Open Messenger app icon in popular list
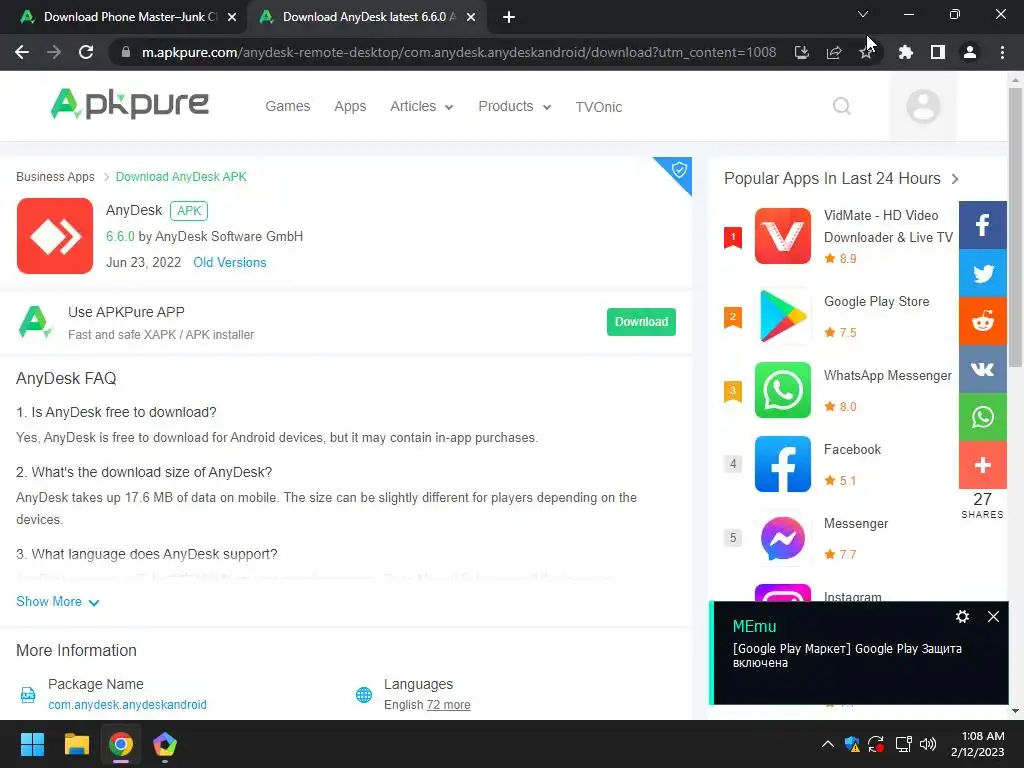The height and width of the screenshot is (768, 1024). [x=782, y=538]
